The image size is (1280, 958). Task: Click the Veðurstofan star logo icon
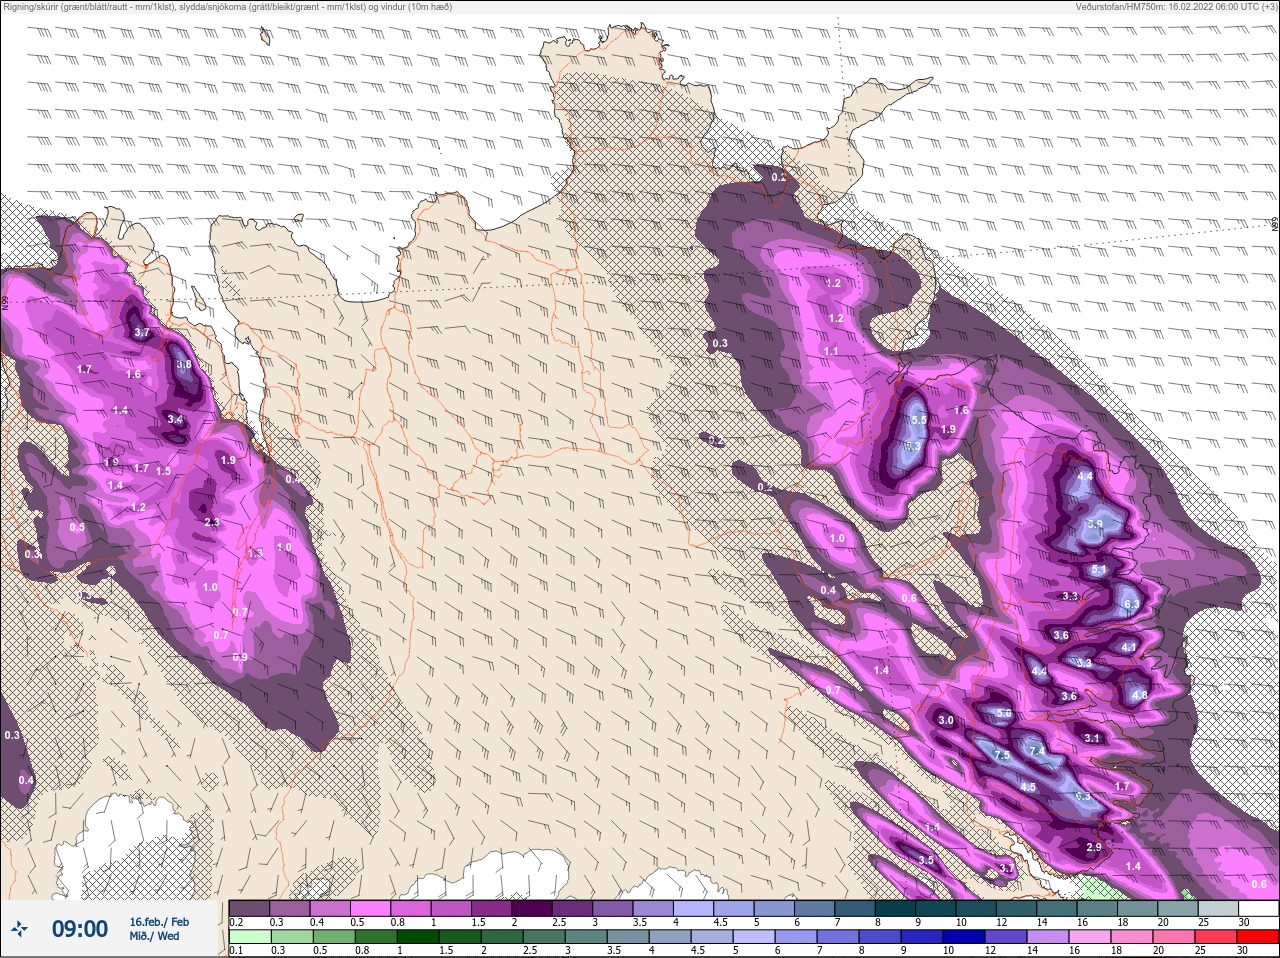pyautogui.click(x=20, y=929)
